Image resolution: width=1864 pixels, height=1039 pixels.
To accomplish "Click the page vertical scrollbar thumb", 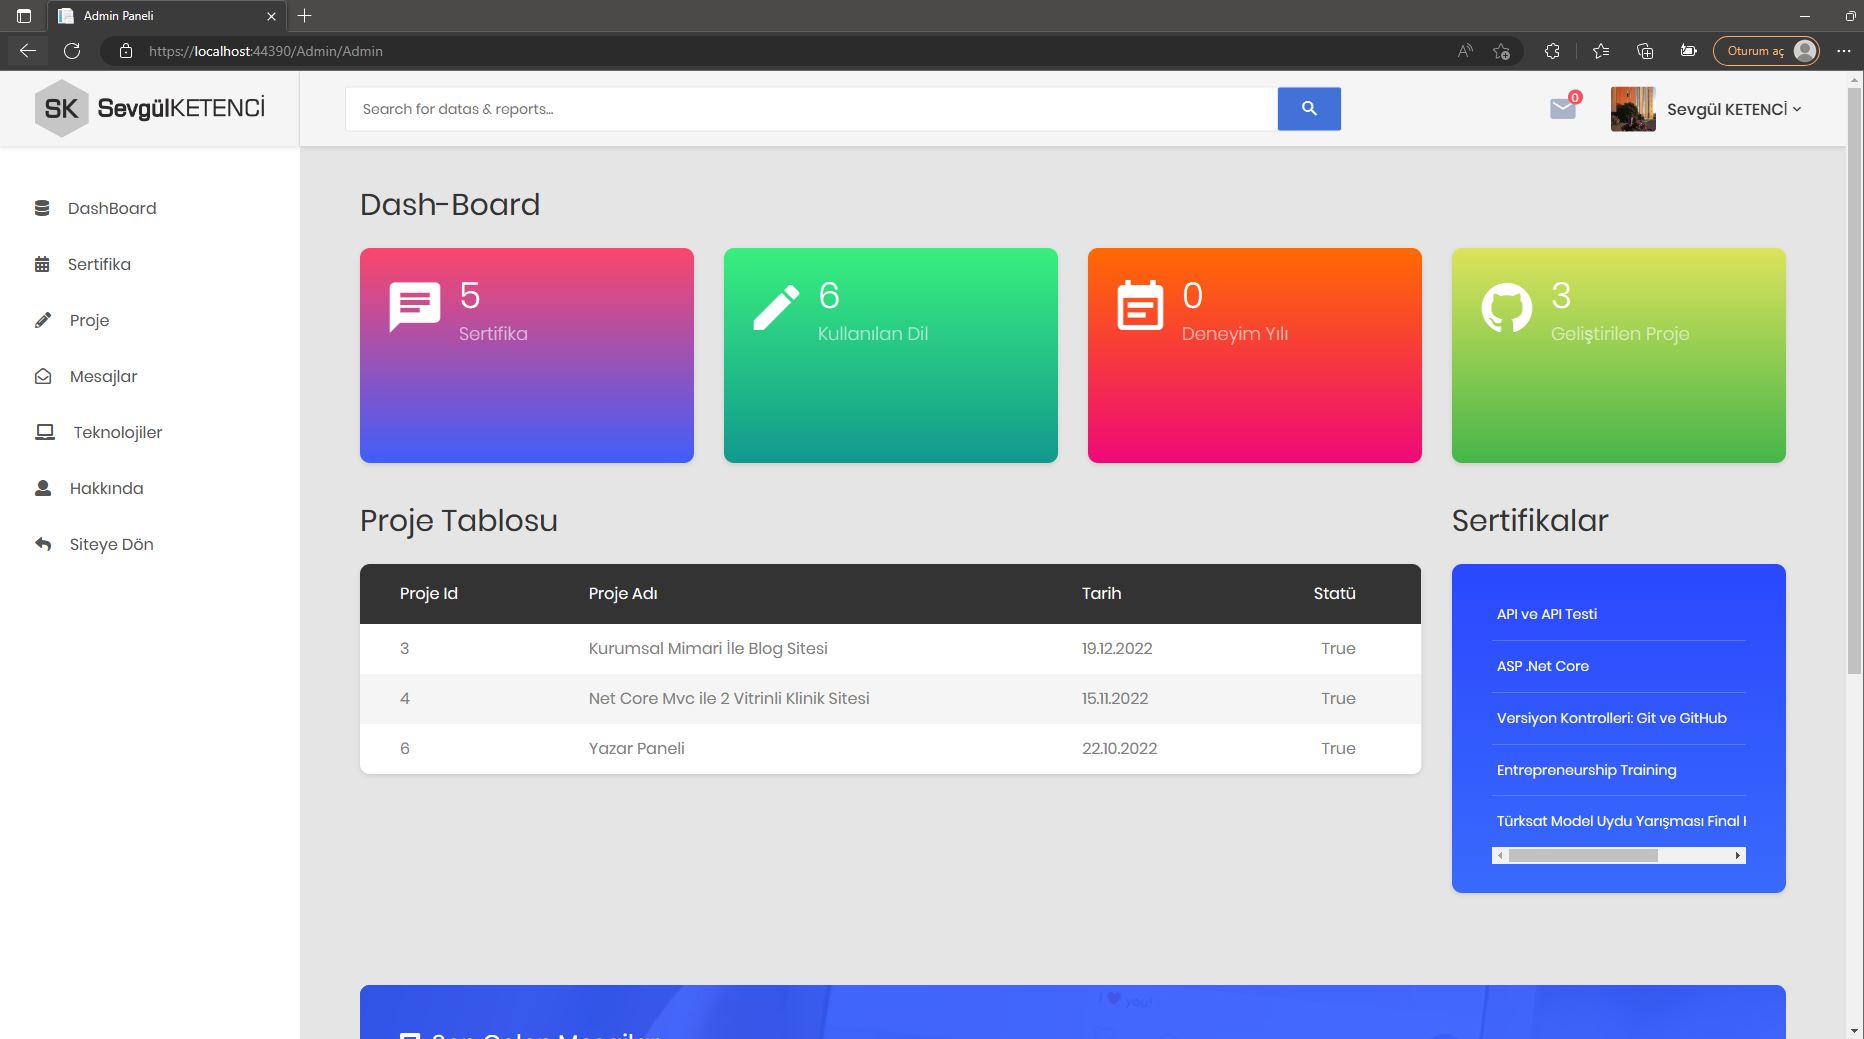I will [1855, 380].
